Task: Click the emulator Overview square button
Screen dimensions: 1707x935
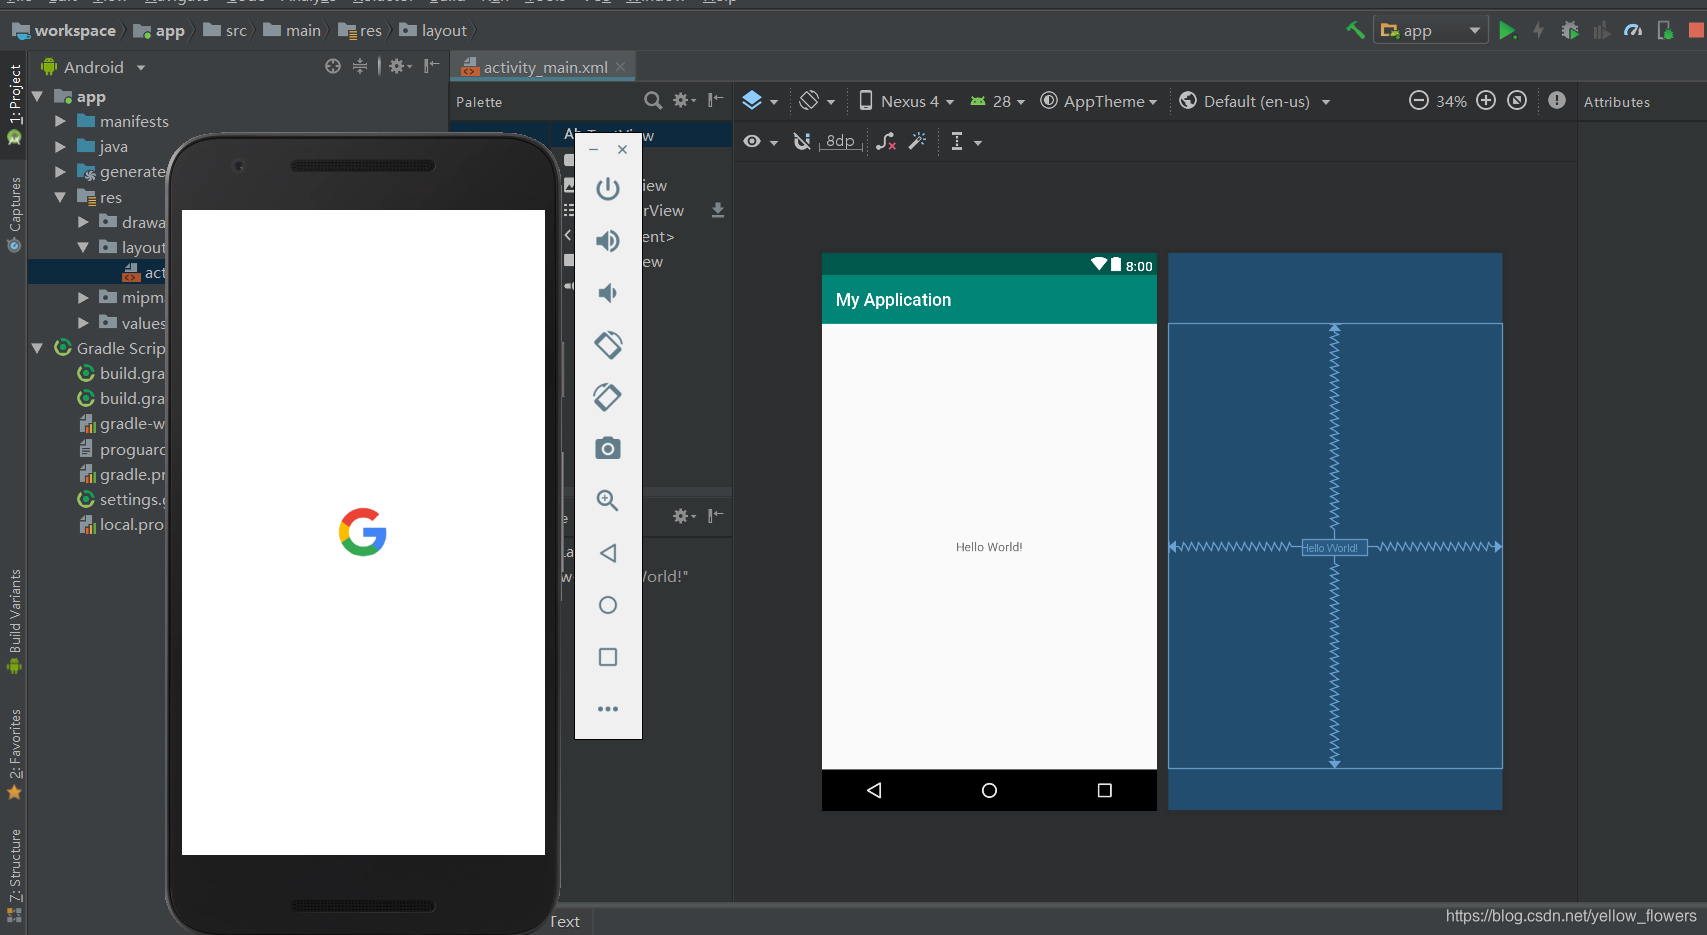Action: pyautogui.click(x=608, y=656)
